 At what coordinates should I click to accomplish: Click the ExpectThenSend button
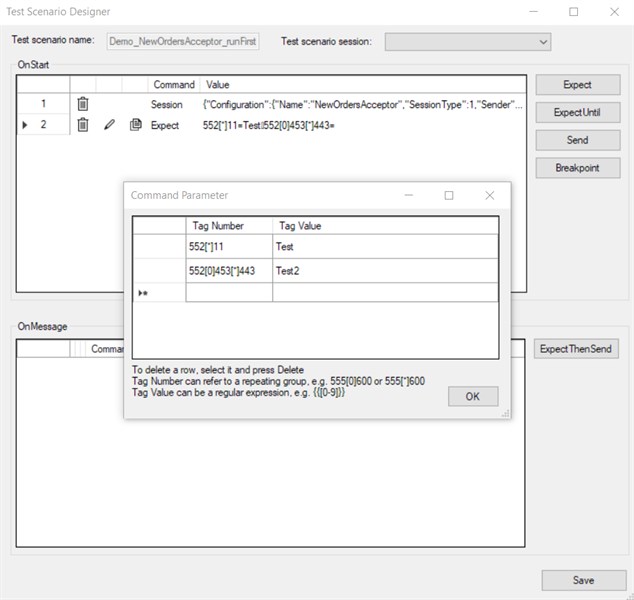coord(577,349)
